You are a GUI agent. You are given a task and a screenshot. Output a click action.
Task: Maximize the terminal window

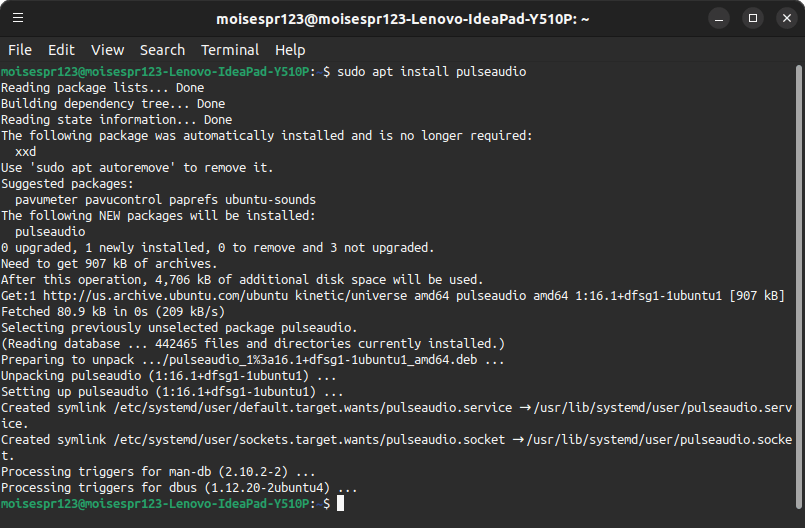point(753,18)
